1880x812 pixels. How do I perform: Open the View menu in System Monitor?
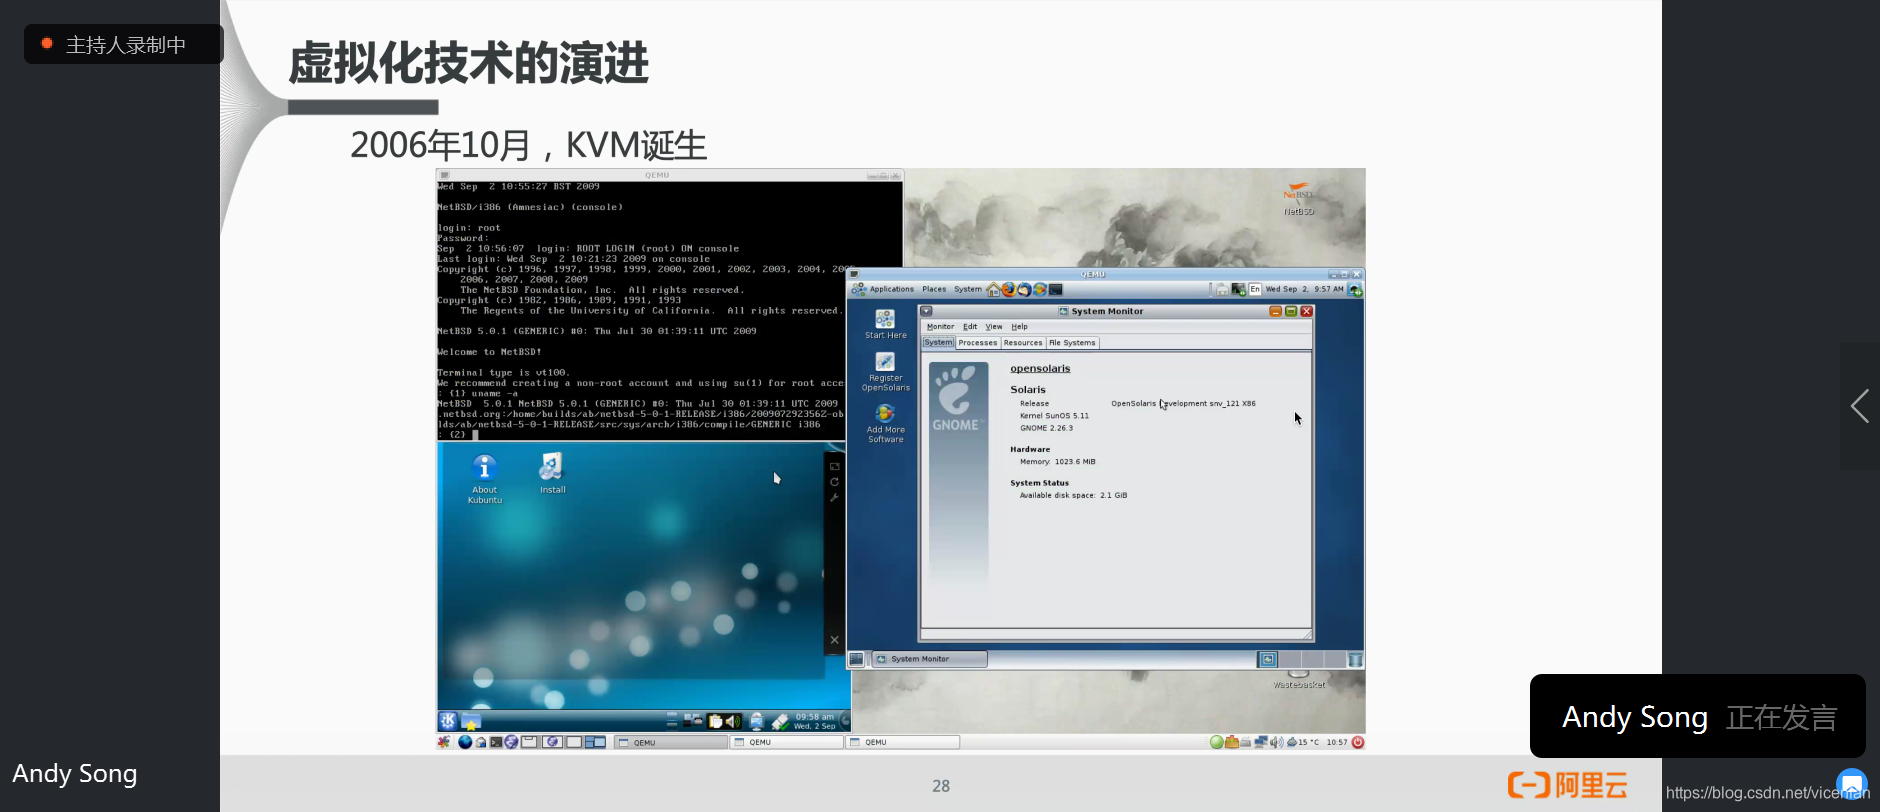(x=994, y=326)
